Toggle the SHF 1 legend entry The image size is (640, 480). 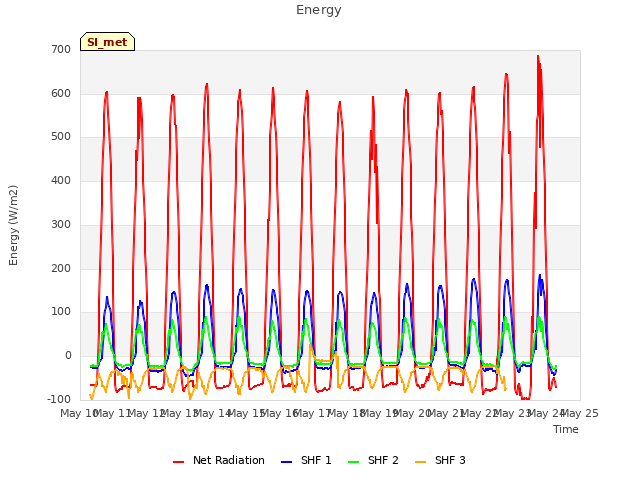click(306, 460)
